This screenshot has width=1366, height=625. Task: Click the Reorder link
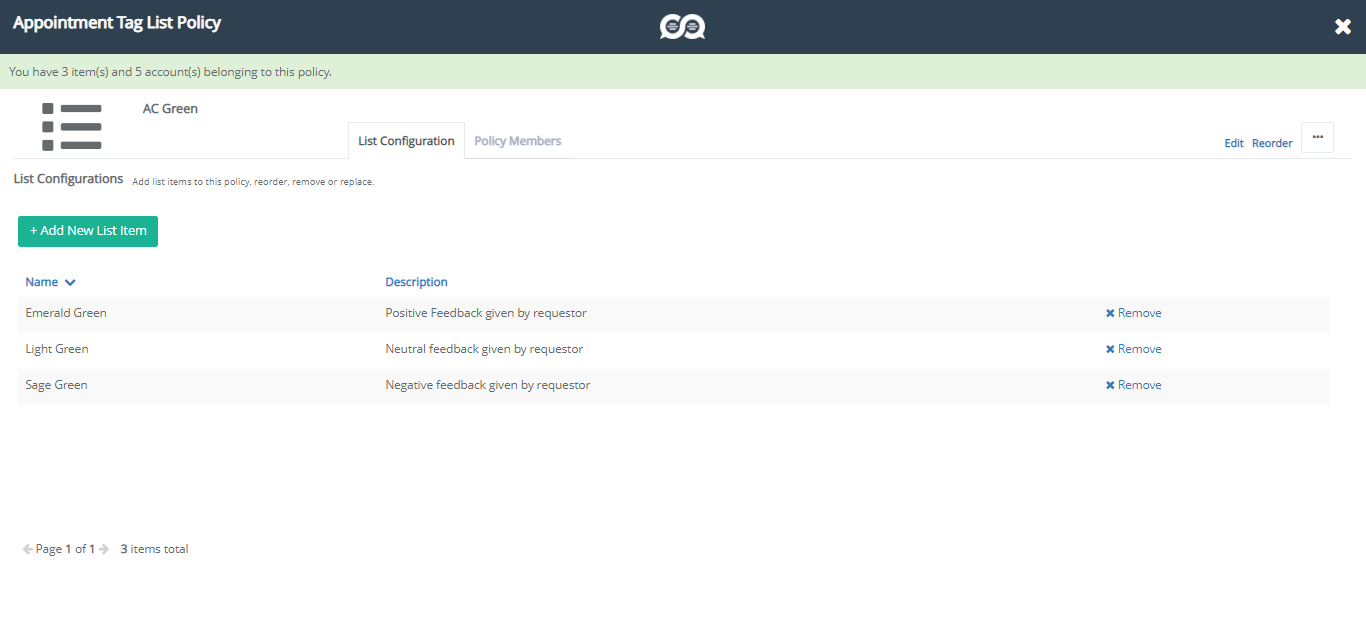1272,143
